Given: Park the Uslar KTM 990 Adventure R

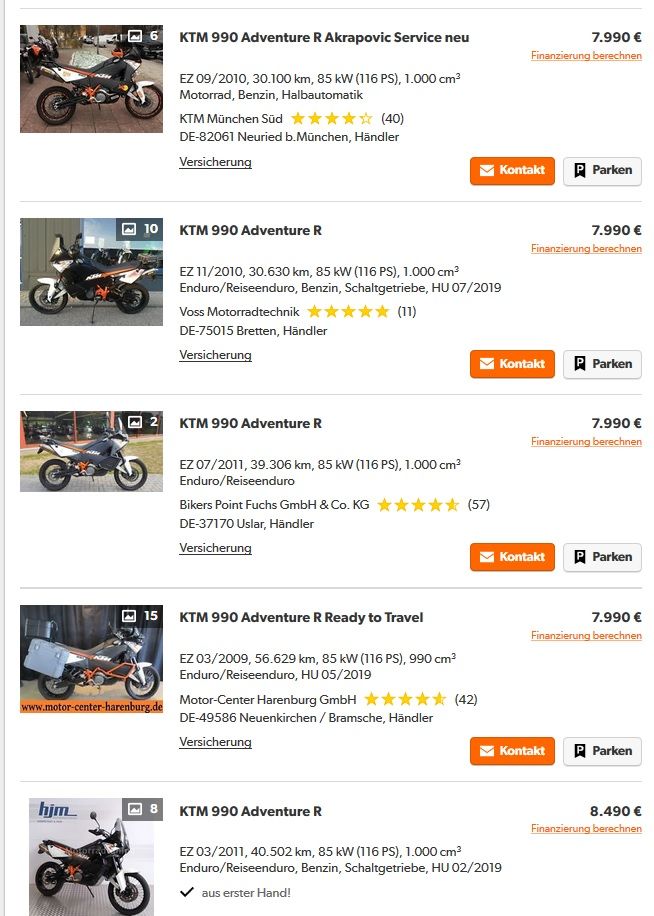Looking at the screenshot, I should pos(602,557).
